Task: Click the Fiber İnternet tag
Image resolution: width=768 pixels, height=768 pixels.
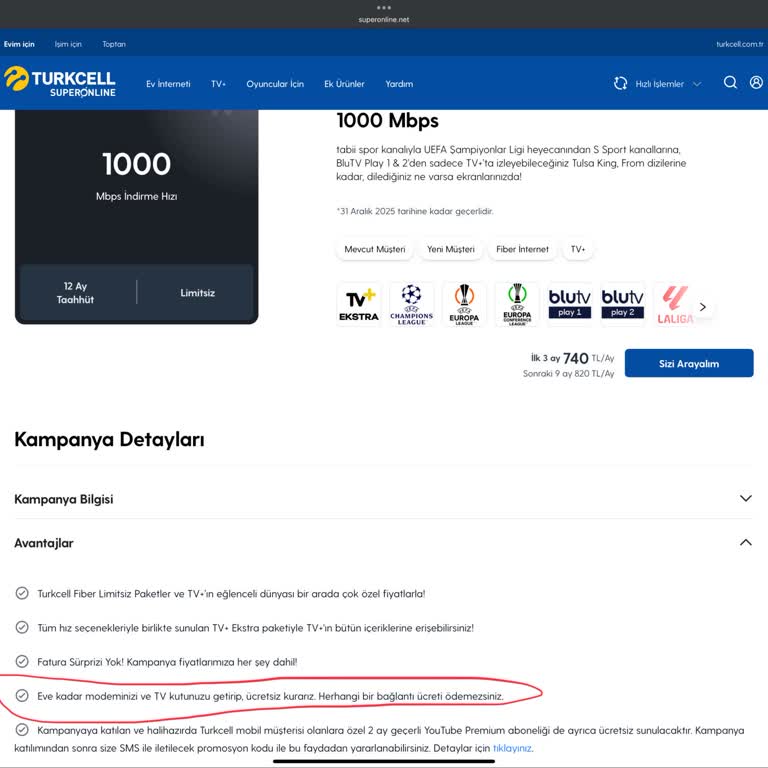Action: 522,249
